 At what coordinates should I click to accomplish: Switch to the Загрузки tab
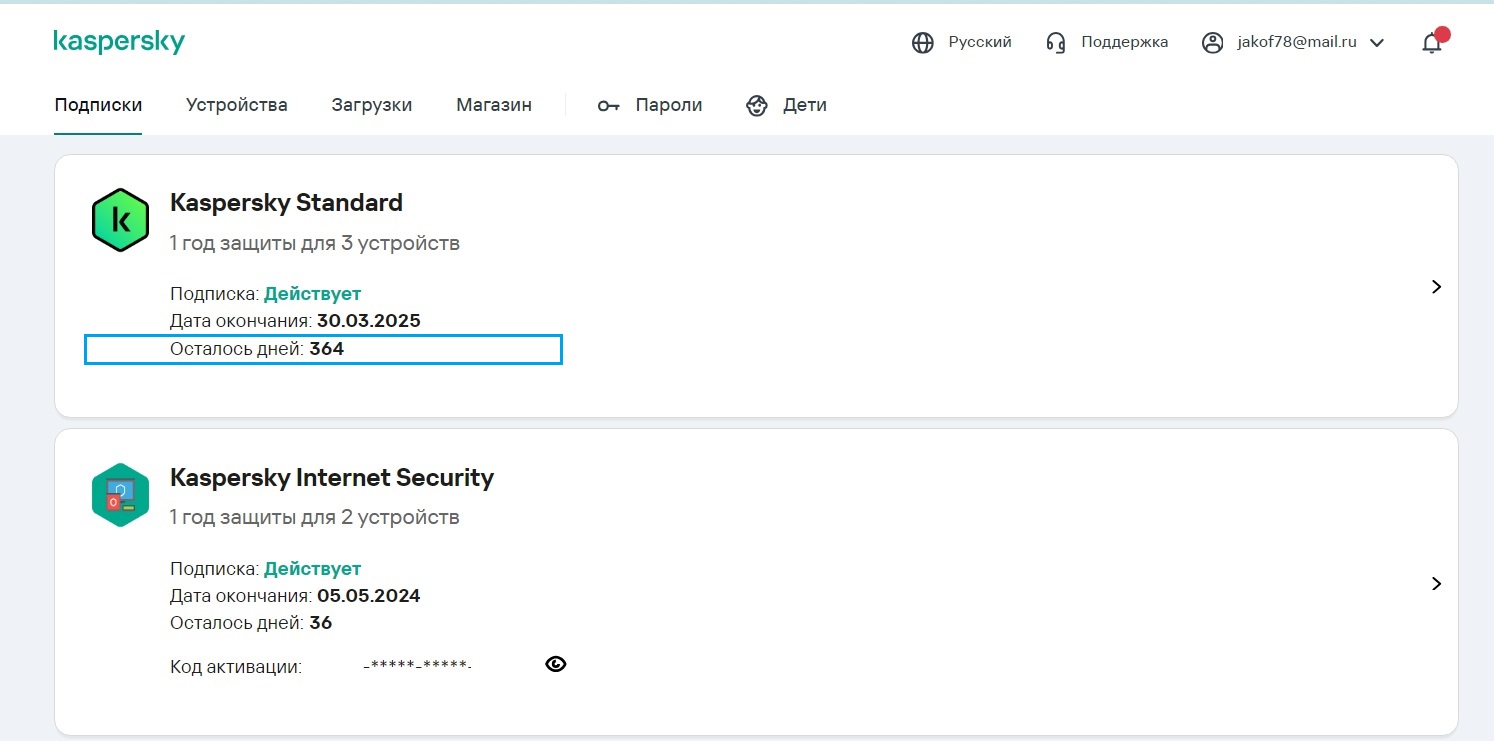point(372,105)
